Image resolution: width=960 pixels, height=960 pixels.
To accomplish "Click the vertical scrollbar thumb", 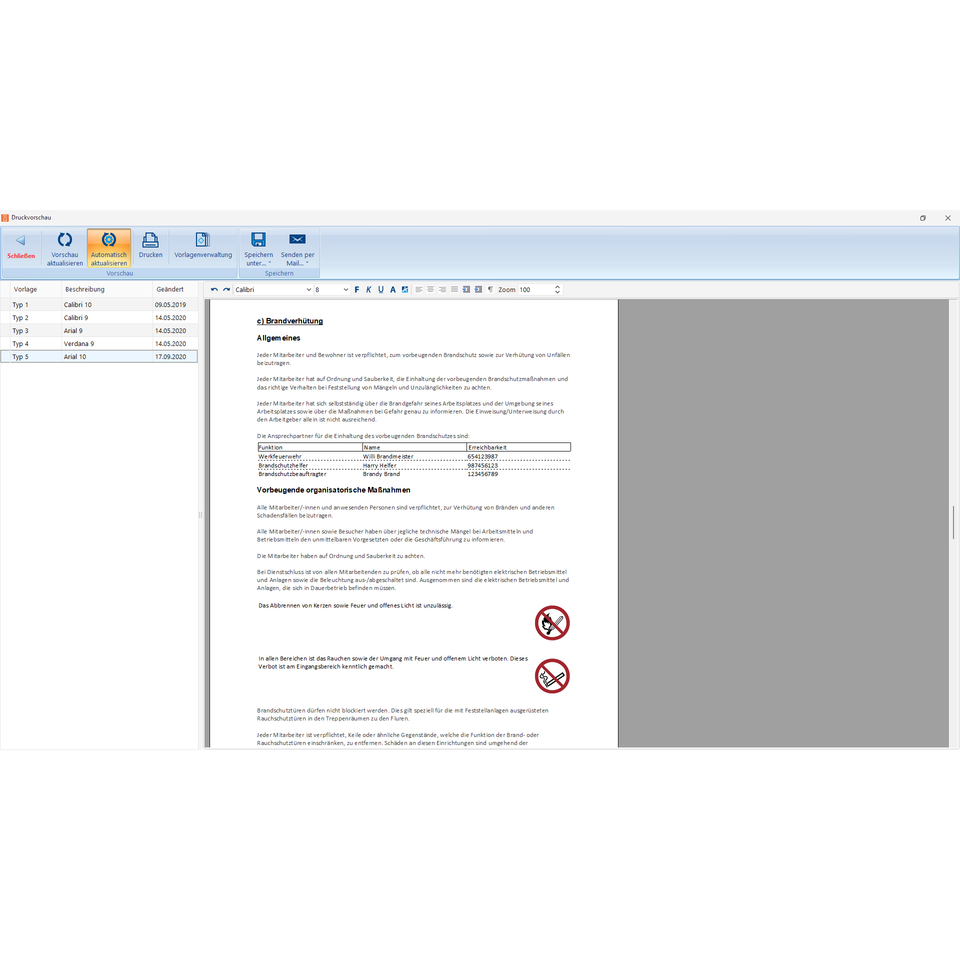I will [953, 523].
